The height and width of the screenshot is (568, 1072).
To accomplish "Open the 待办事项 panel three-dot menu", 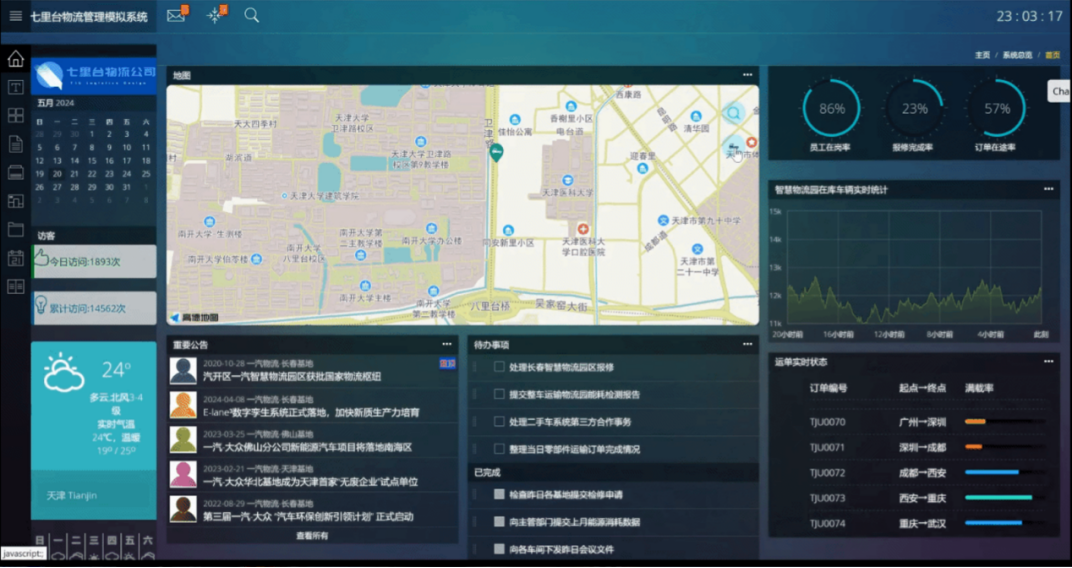I will [x=747, y=344].
